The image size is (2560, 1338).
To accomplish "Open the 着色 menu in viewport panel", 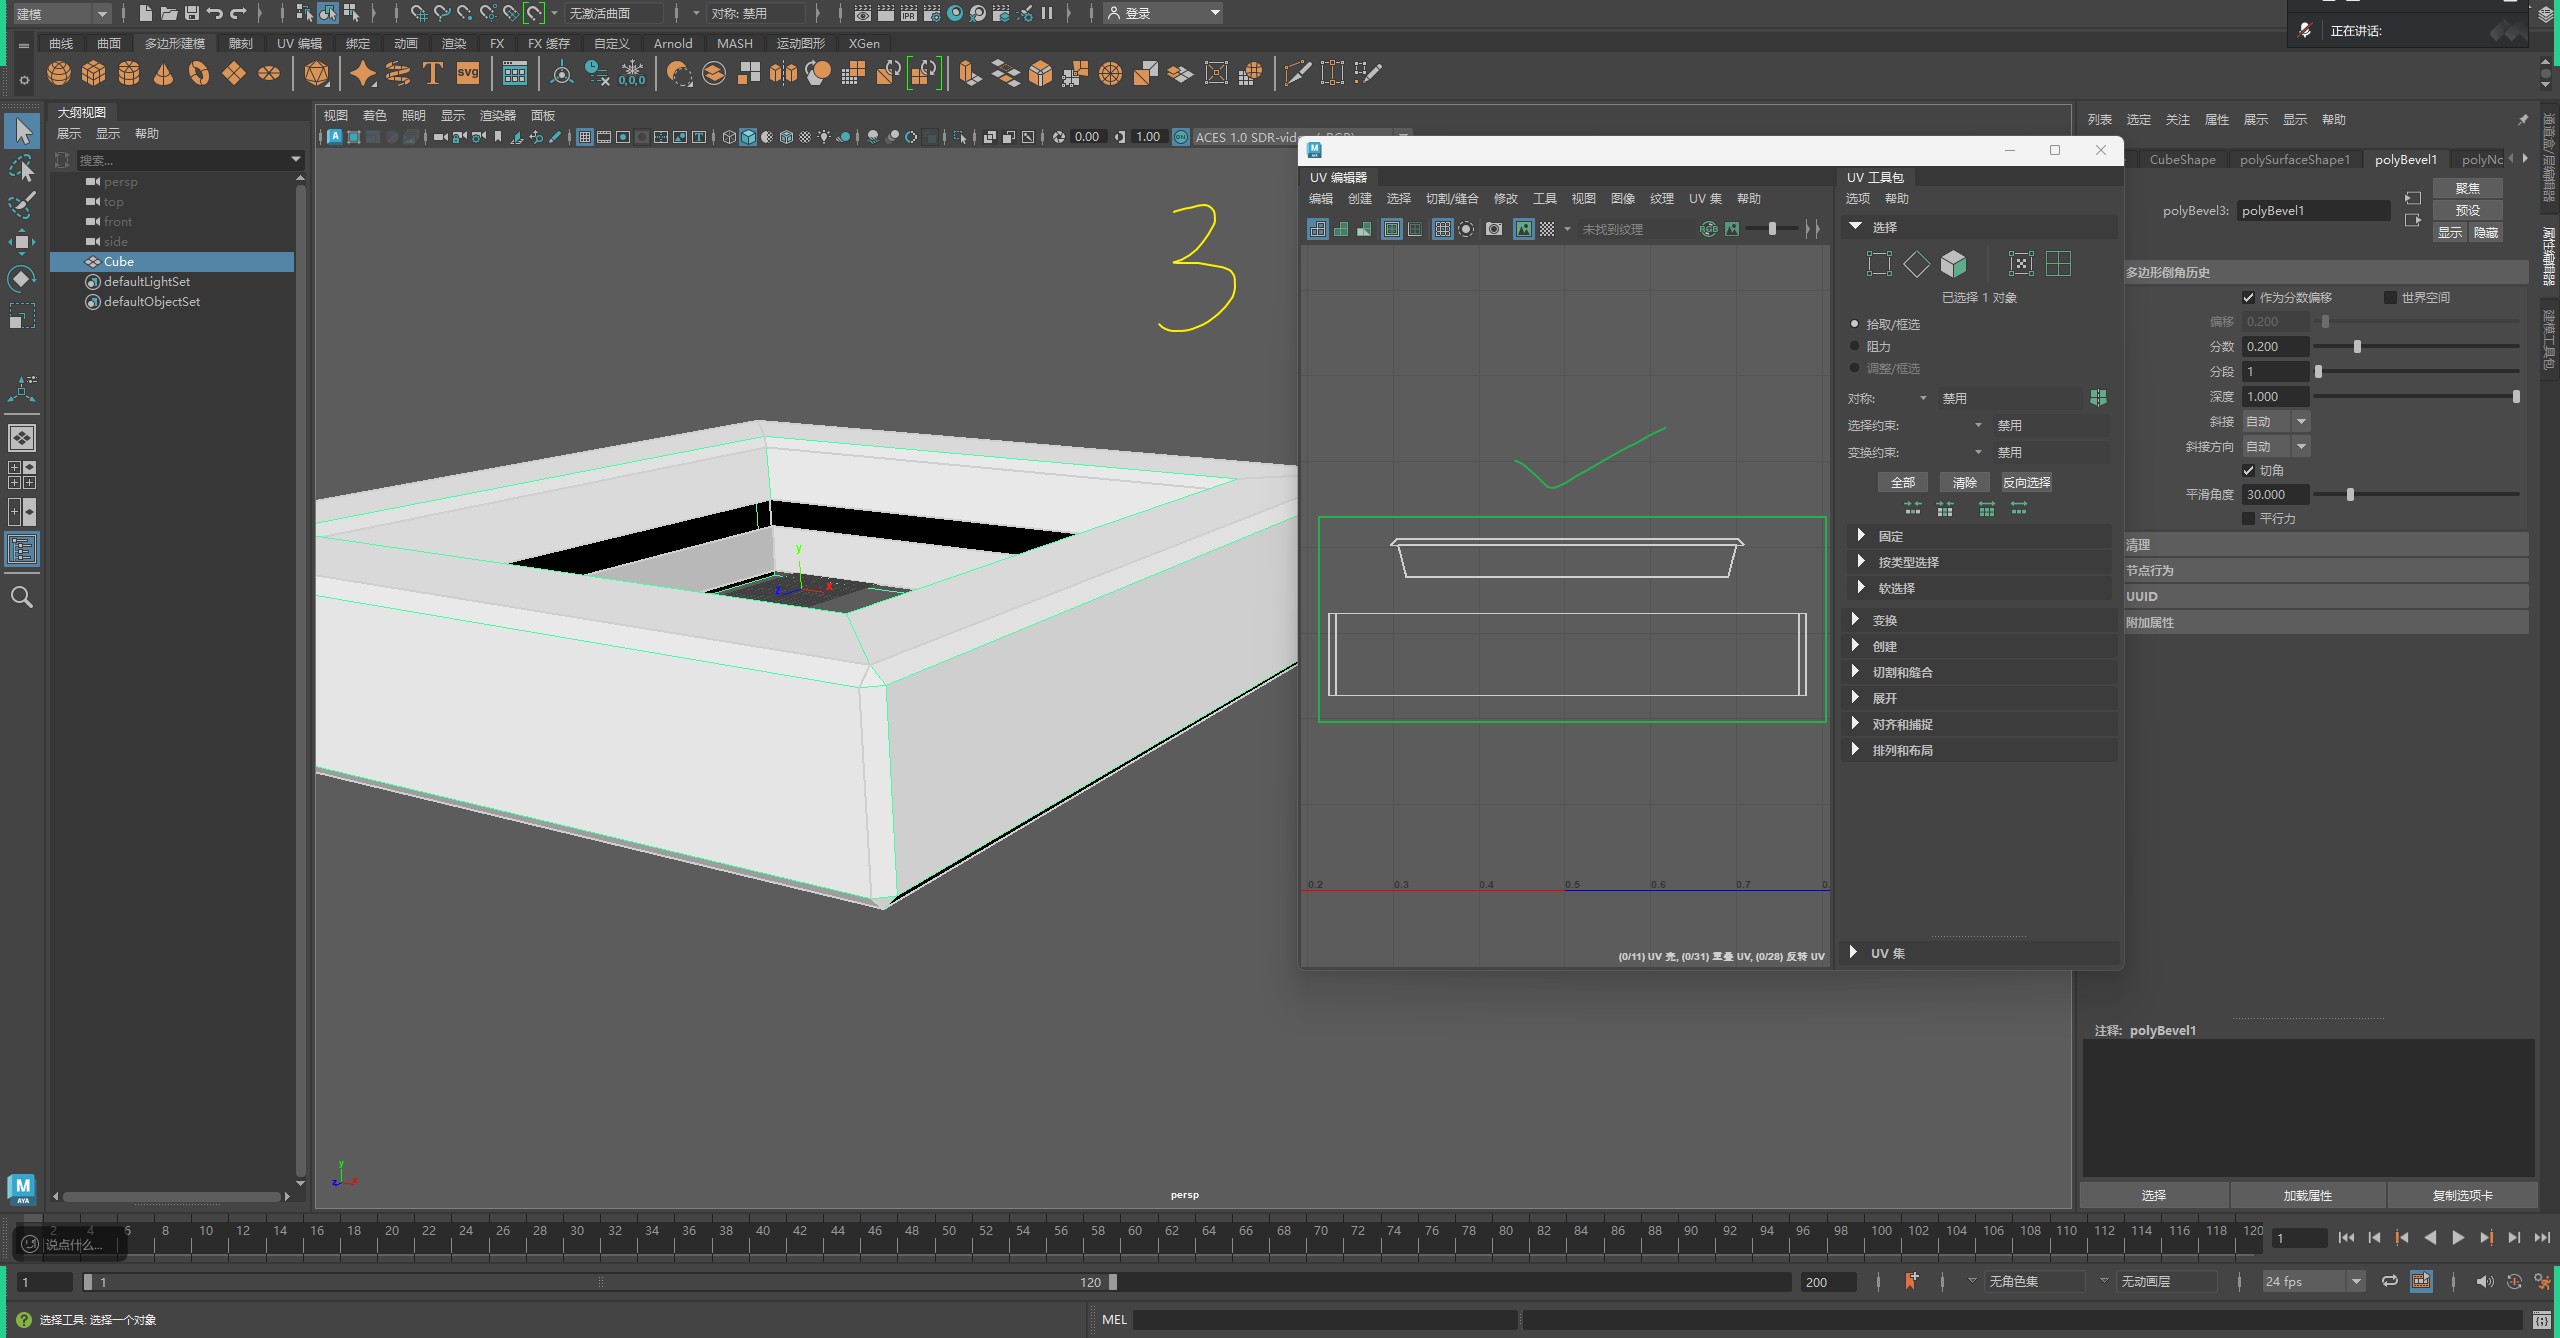I will tap(375, 116).
